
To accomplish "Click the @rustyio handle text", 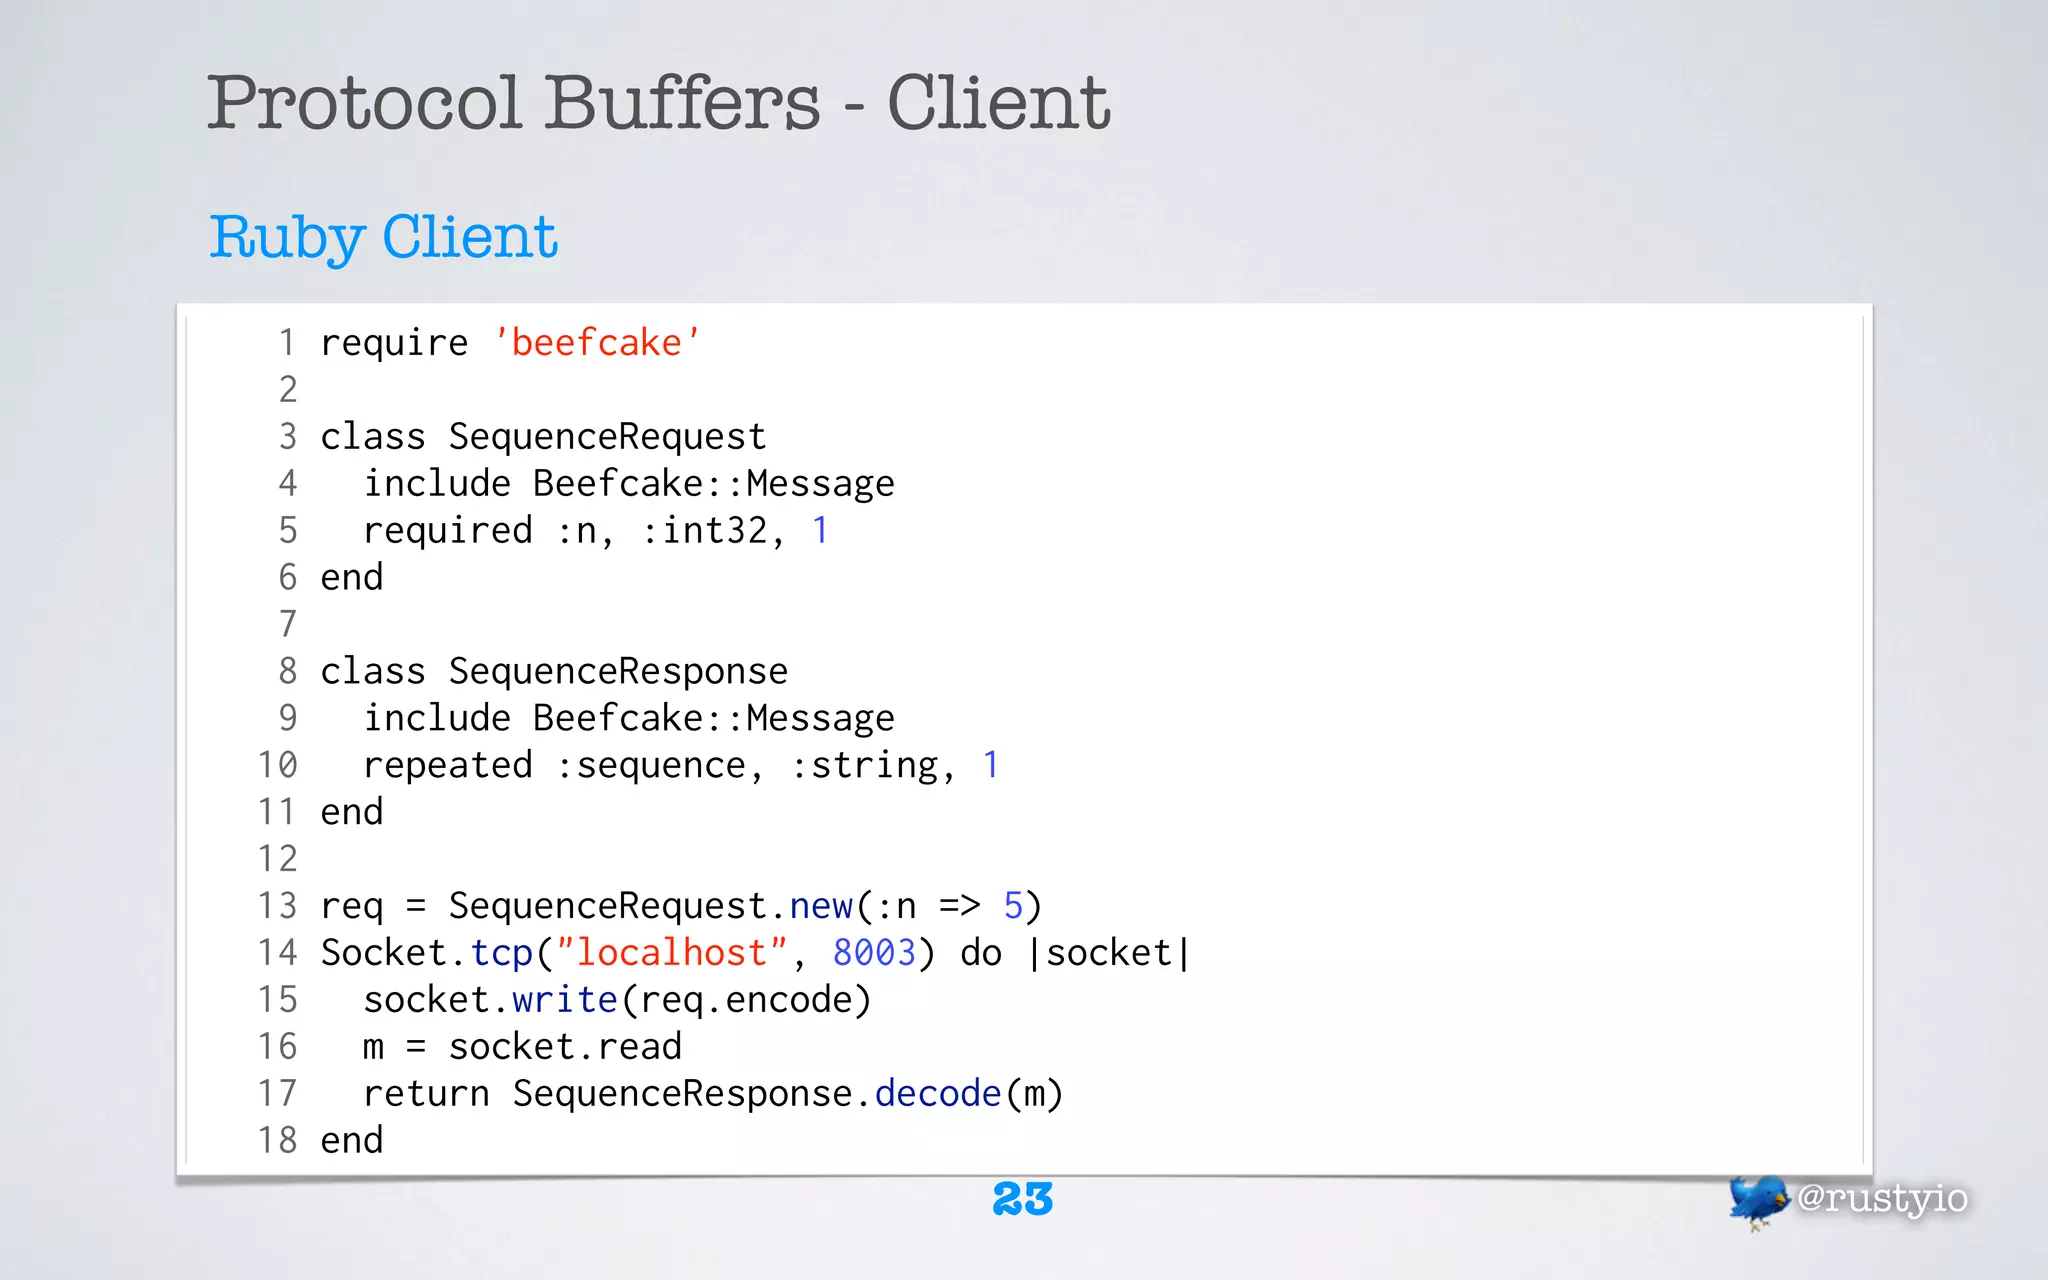I will click(1882, 1198).
